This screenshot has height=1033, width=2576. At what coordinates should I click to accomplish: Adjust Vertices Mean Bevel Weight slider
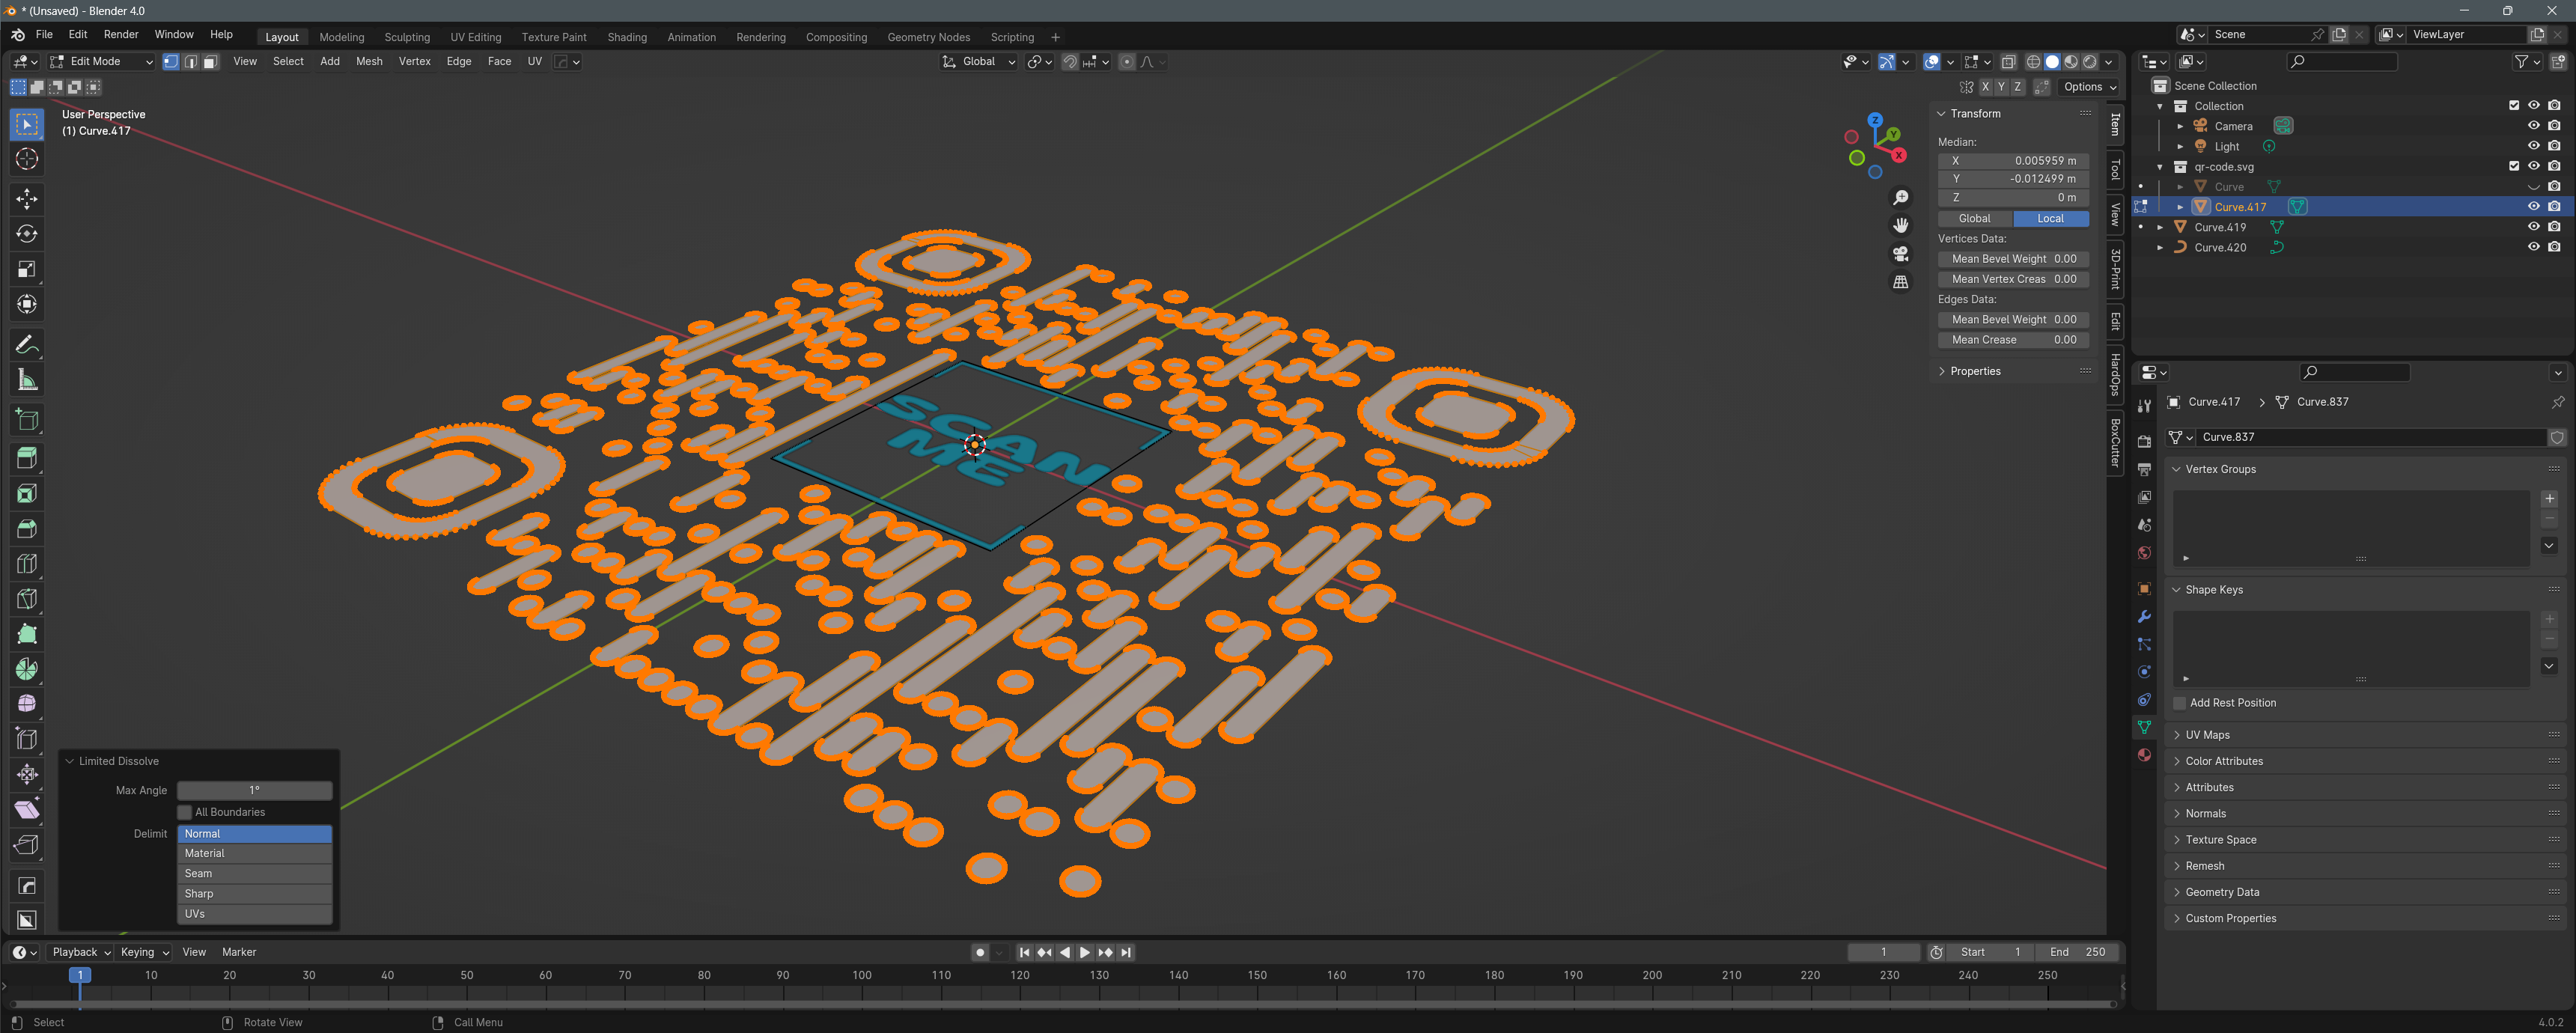click(2013, 259)
